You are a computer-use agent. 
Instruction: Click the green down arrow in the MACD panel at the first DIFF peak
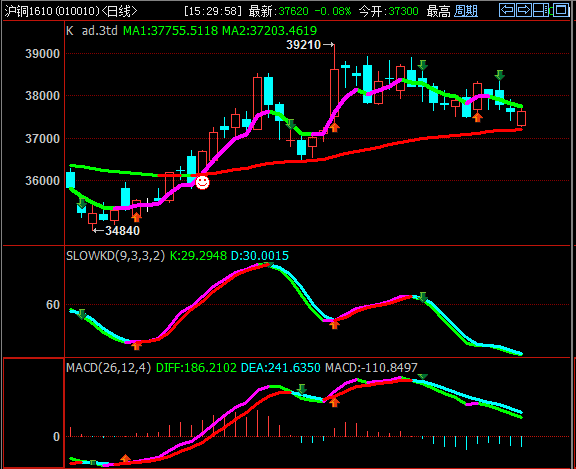point(302,389)
